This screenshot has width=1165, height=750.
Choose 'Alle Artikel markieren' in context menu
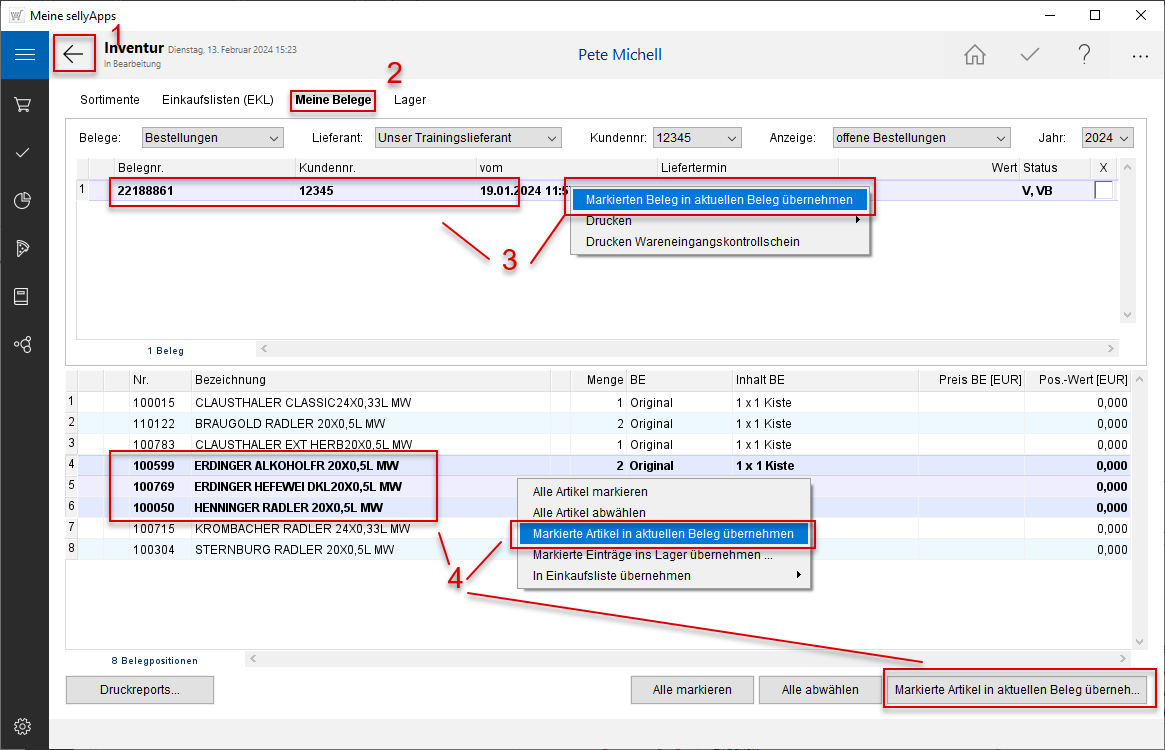(590, 492)
